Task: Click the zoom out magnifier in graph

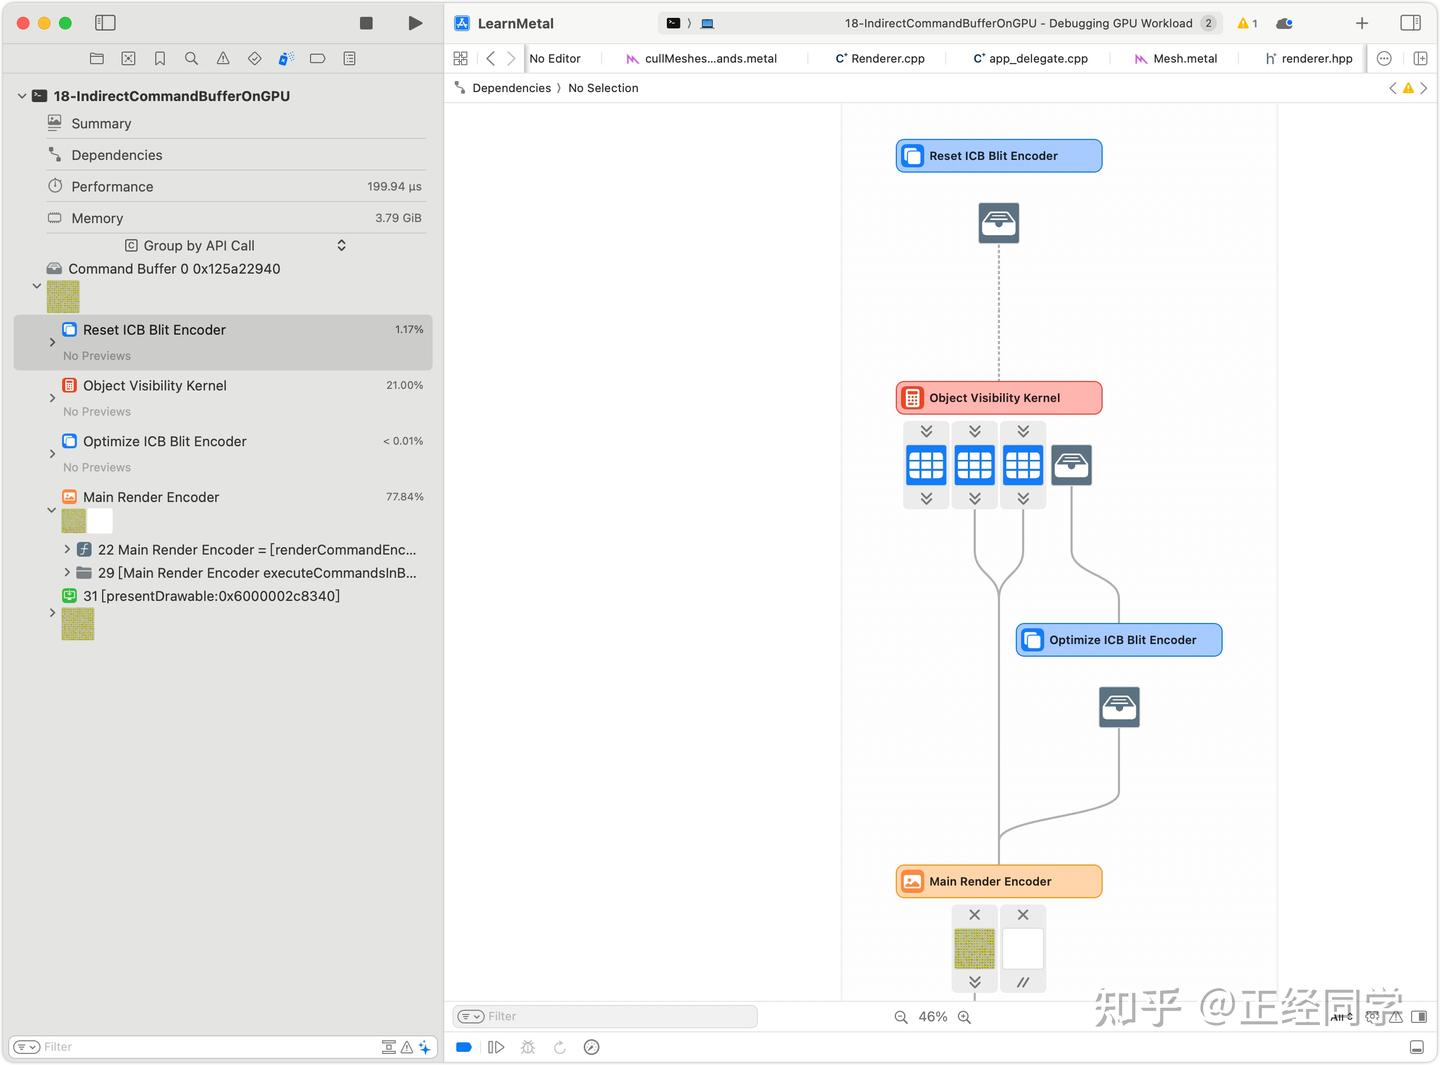Action: click(x=901, y=1017)
